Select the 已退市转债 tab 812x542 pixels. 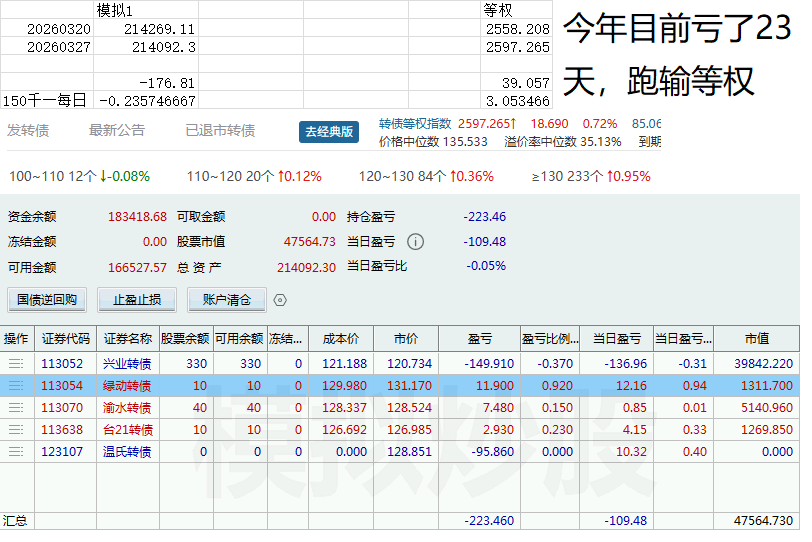pyautogui.click(x=220, y=131)
